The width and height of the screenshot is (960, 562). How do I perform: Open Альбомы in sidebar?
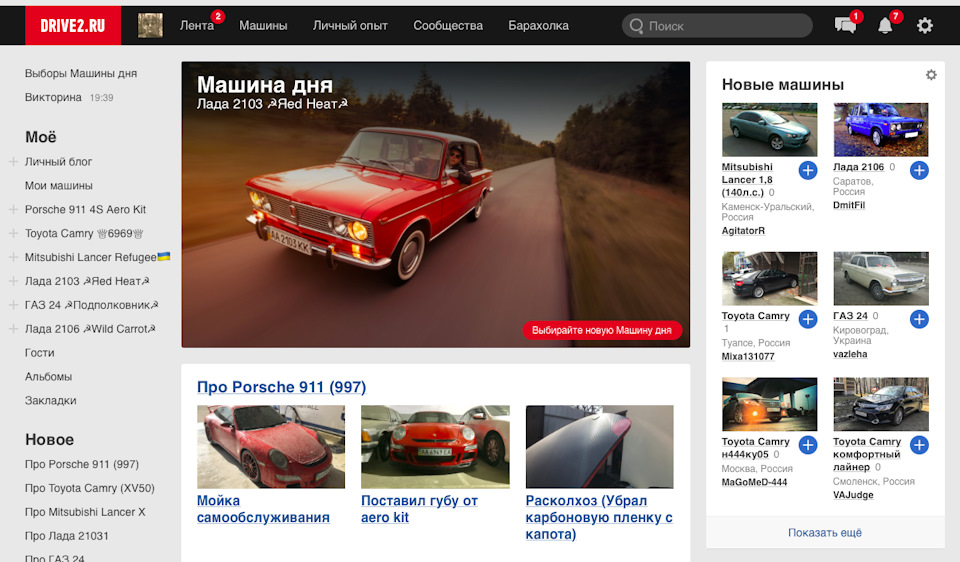click(48, 377)
